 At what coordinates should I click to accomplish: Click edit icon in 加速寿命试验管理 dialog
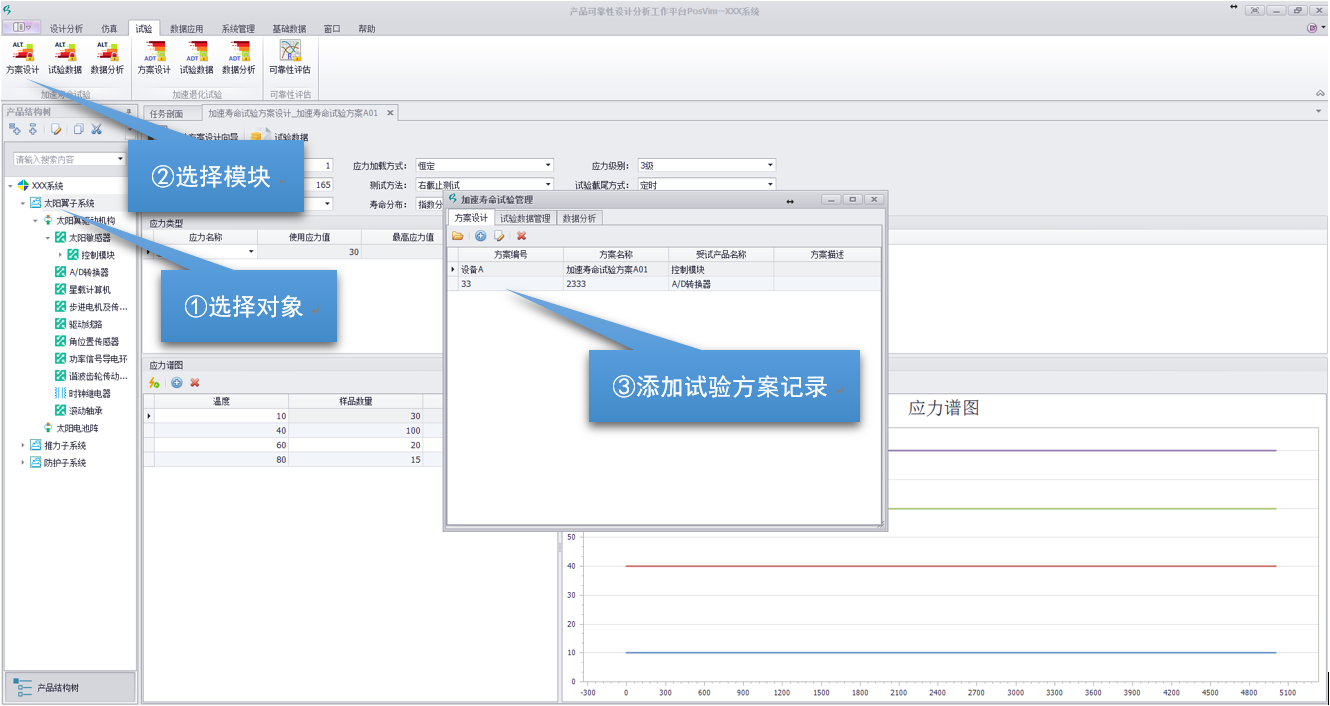click(500, 236)
